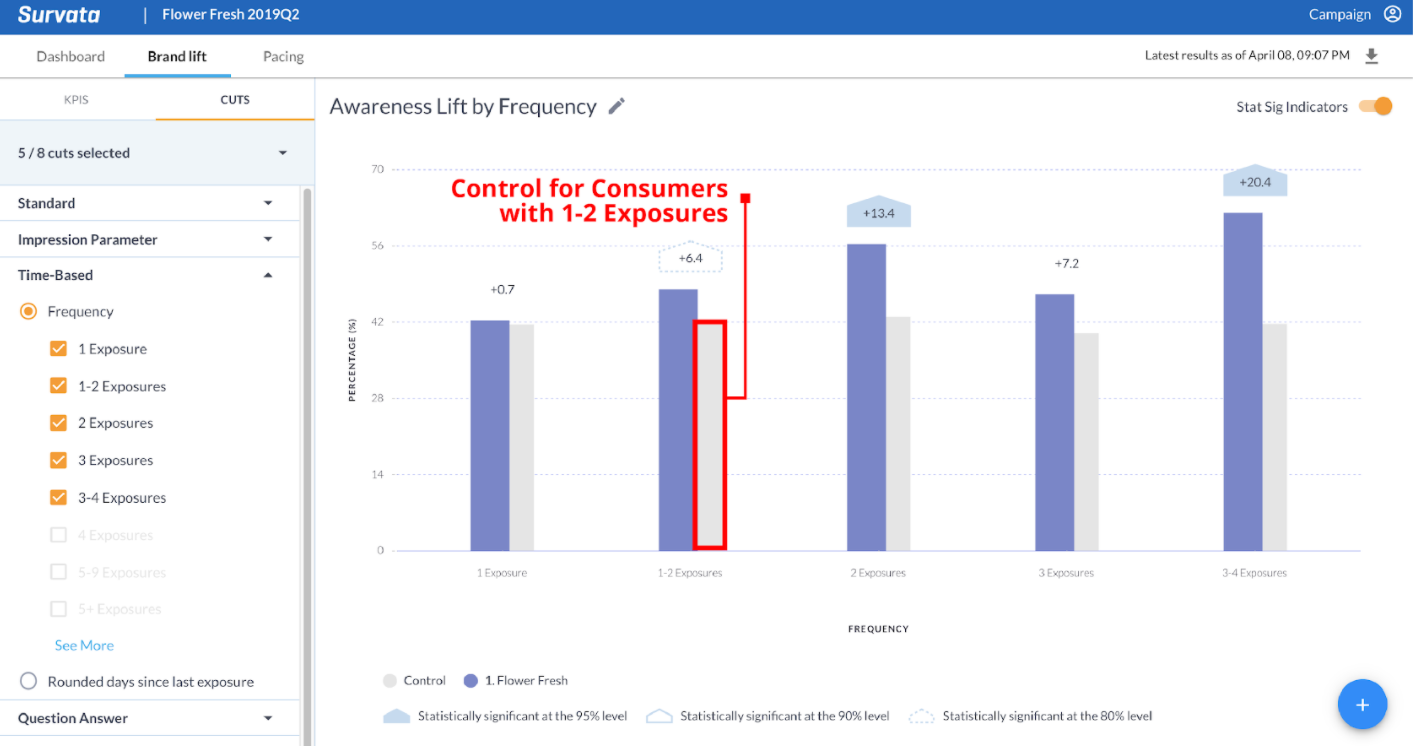This screenshot has height=746, width=1413.
Task: Collapse the Time-Based section
Action: [150, 275]
